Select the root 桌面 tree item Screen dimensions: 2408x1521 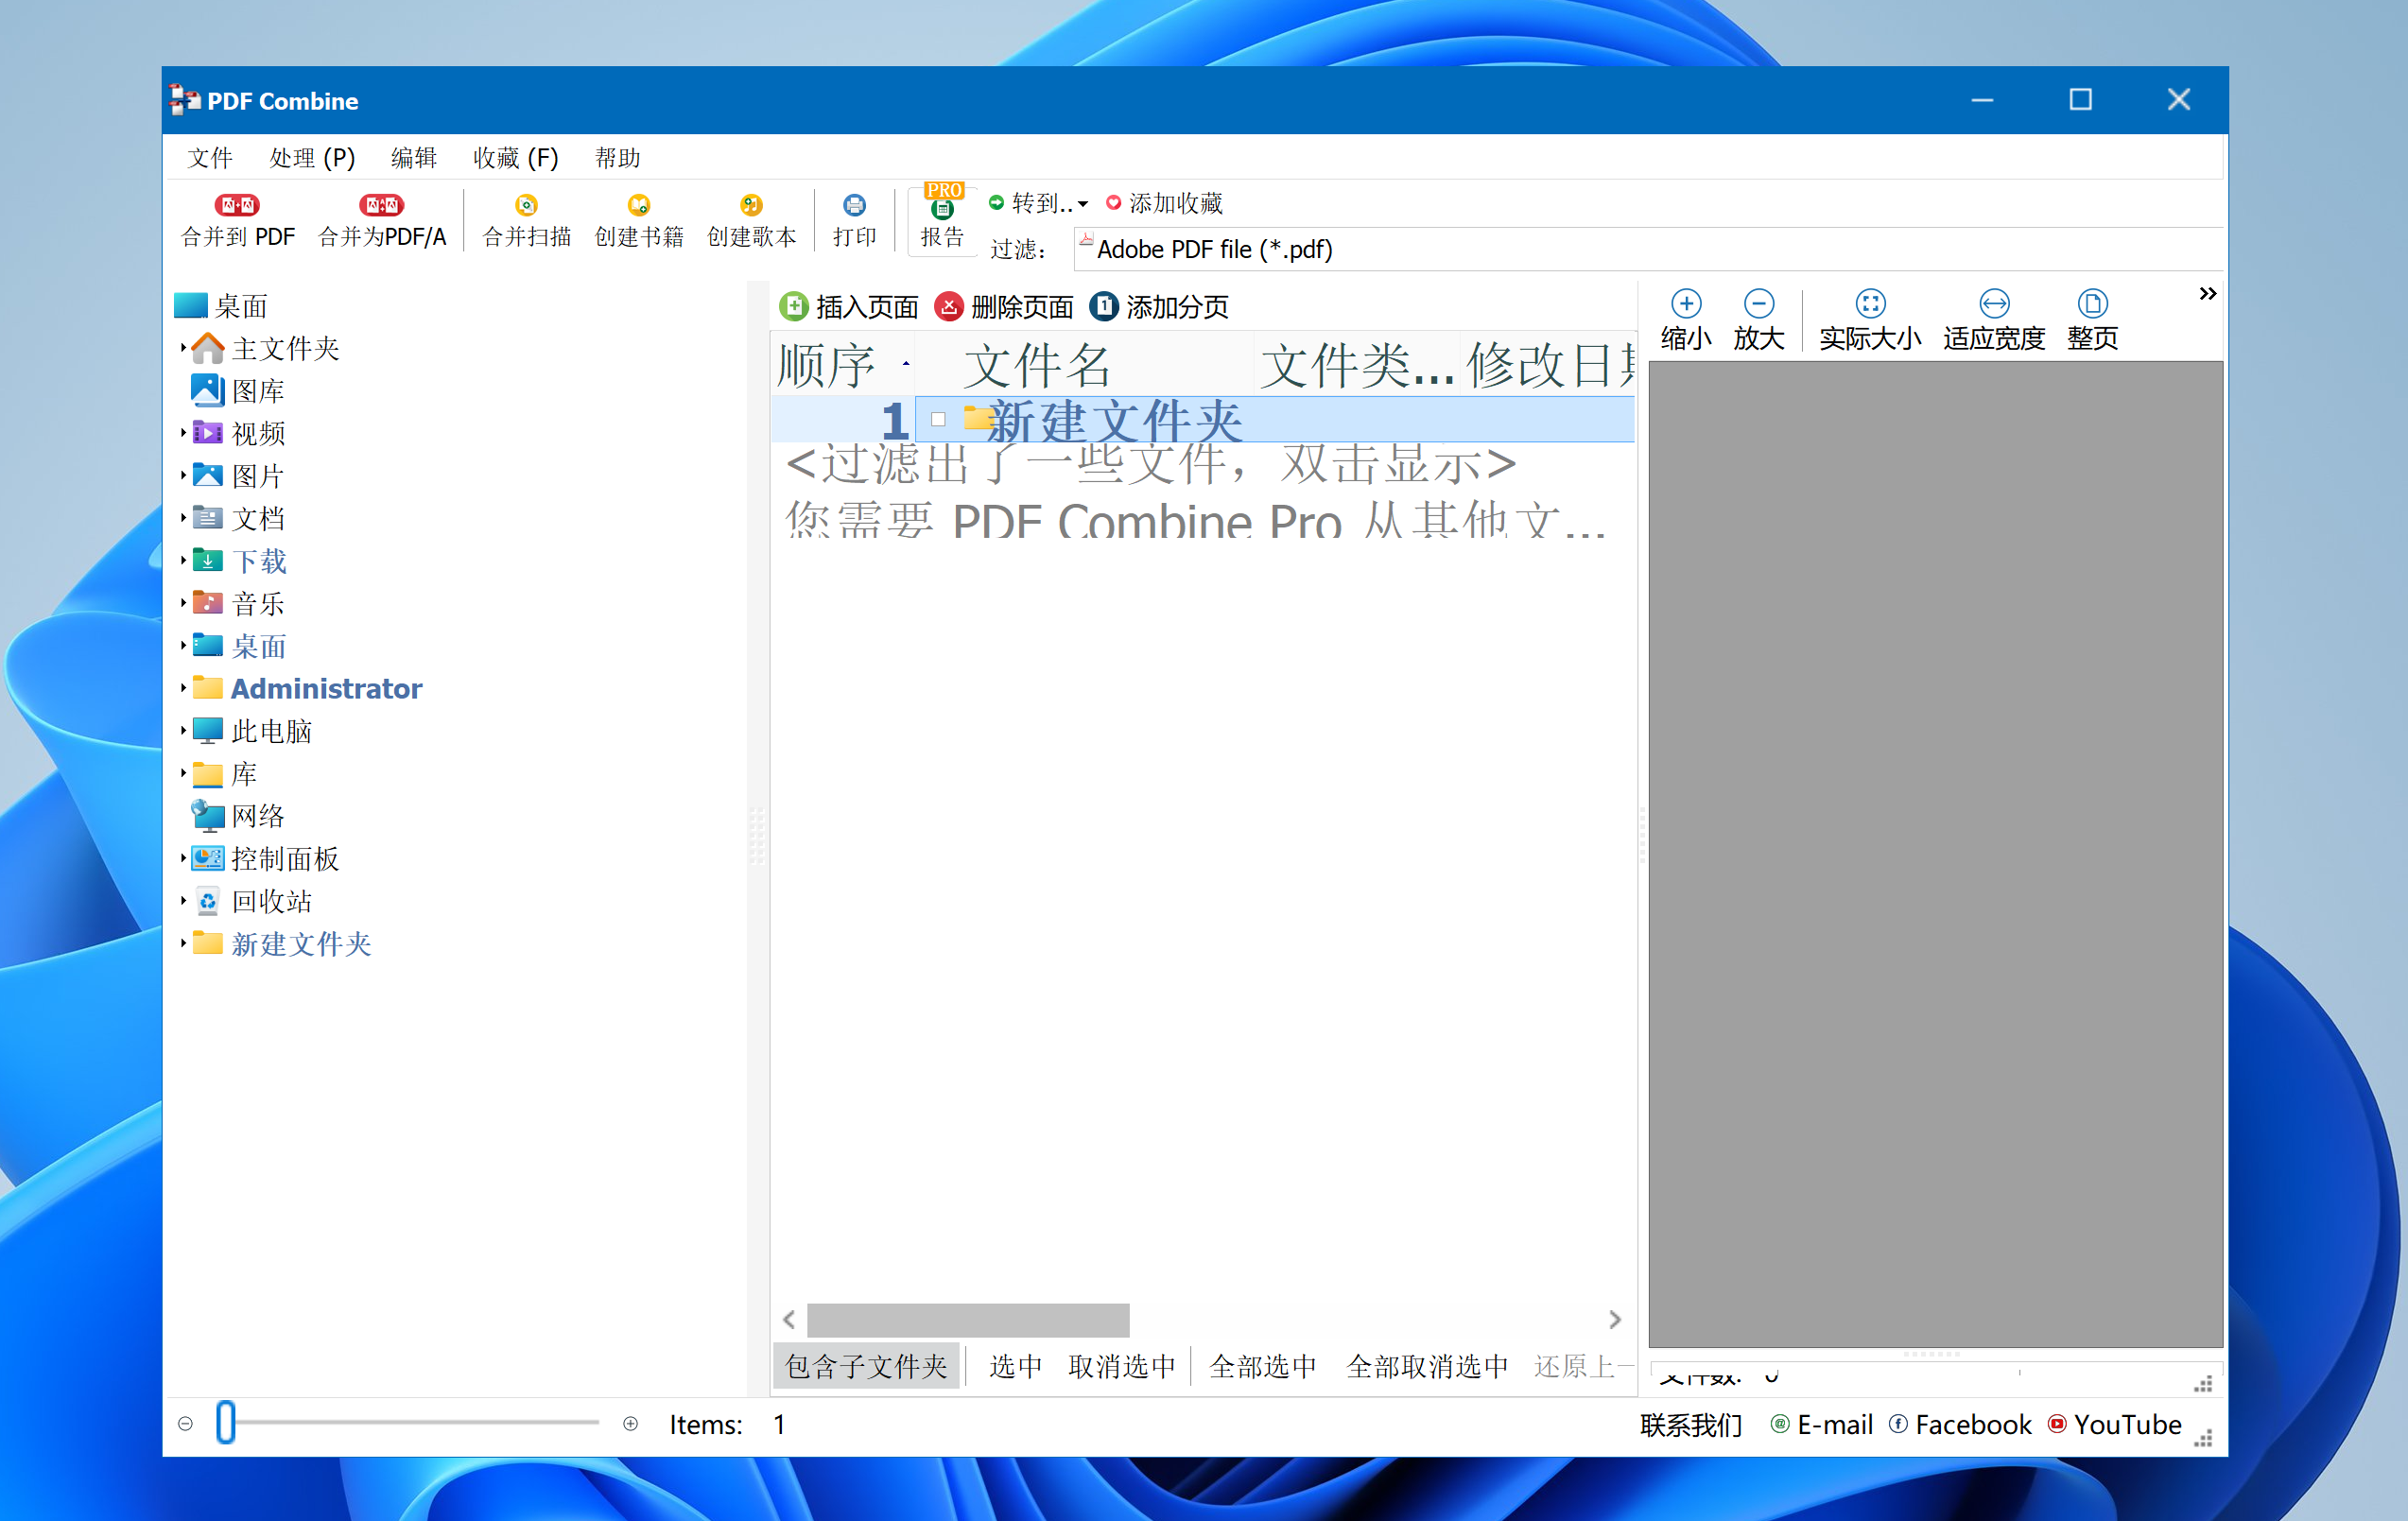point(221,306)
